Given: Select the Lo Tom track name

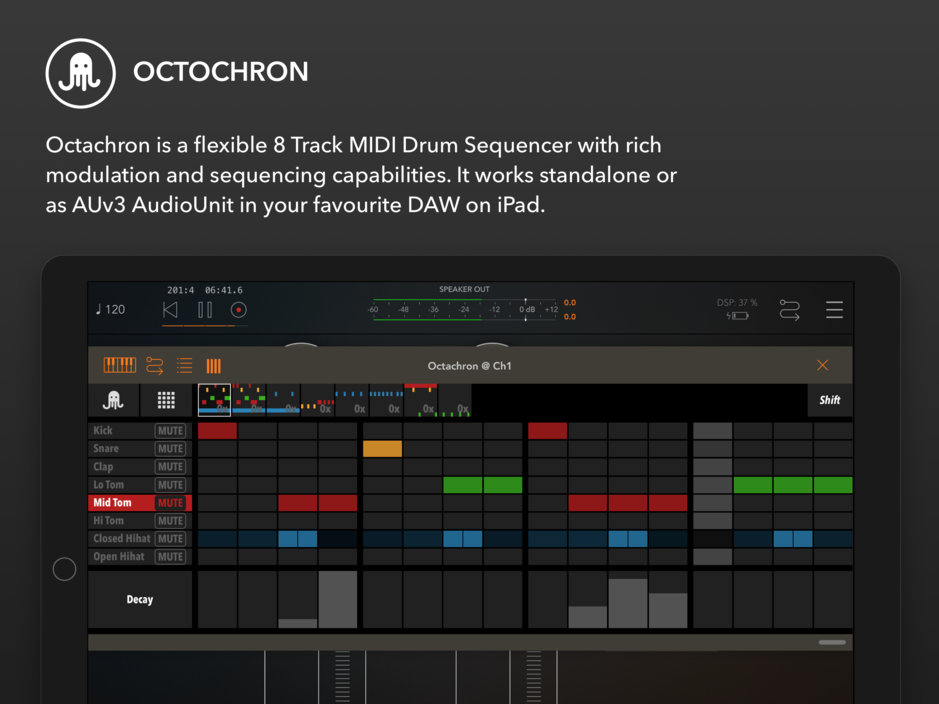Looking at the screenshot, I should (108, 485).
